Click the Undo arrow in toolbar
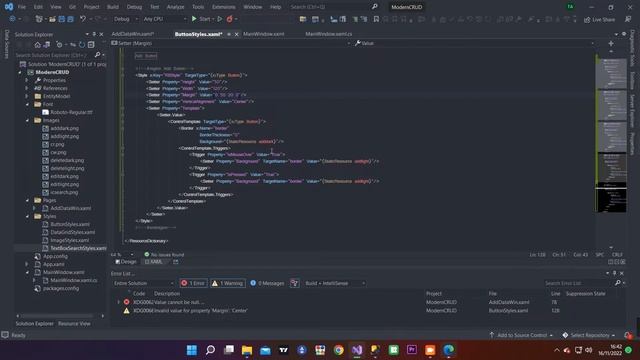The image size is (640, 360). 83,19
